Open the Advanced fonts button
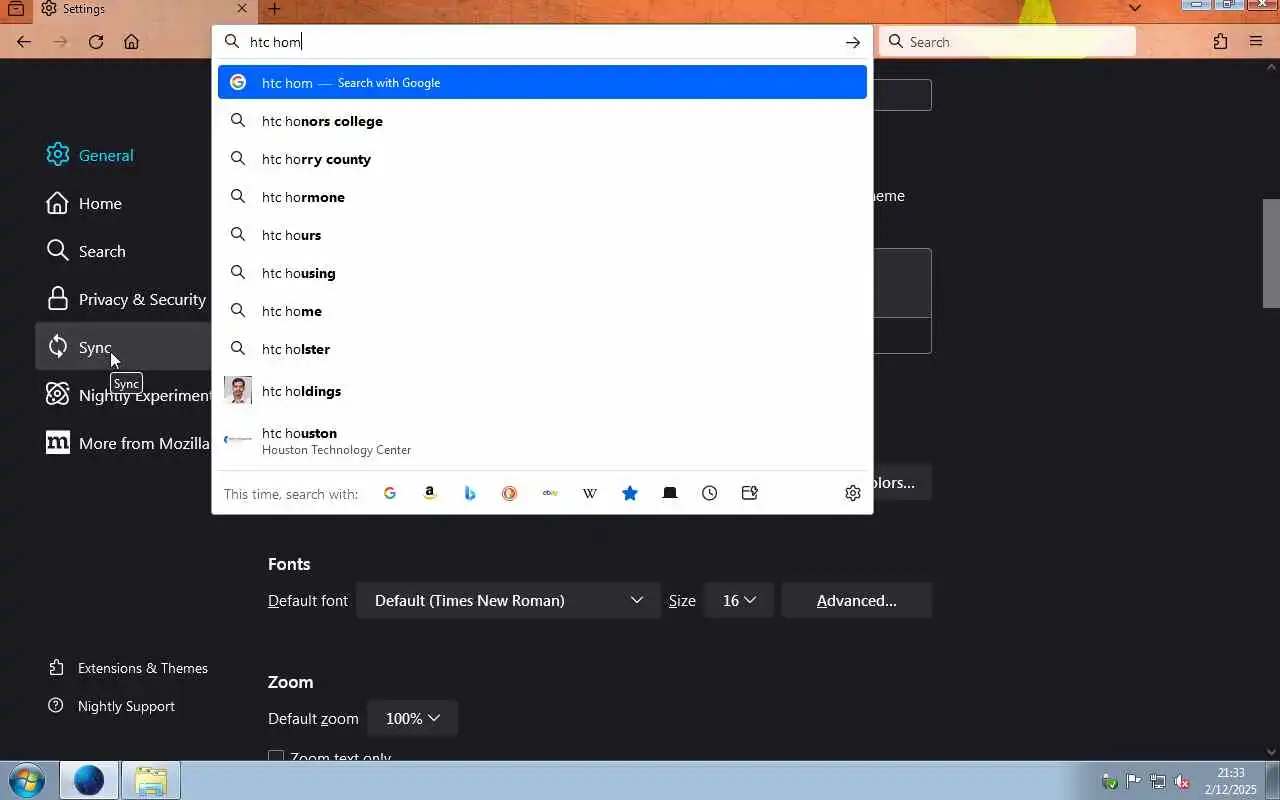 click(x=857, y=600)
